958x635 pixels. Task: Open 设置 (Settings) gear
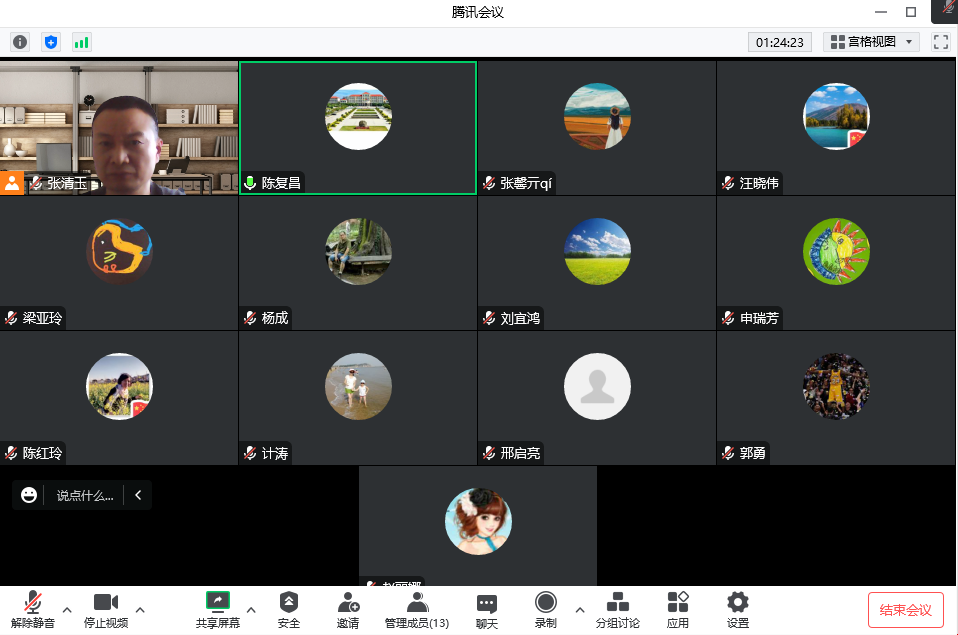coord(738,609)
